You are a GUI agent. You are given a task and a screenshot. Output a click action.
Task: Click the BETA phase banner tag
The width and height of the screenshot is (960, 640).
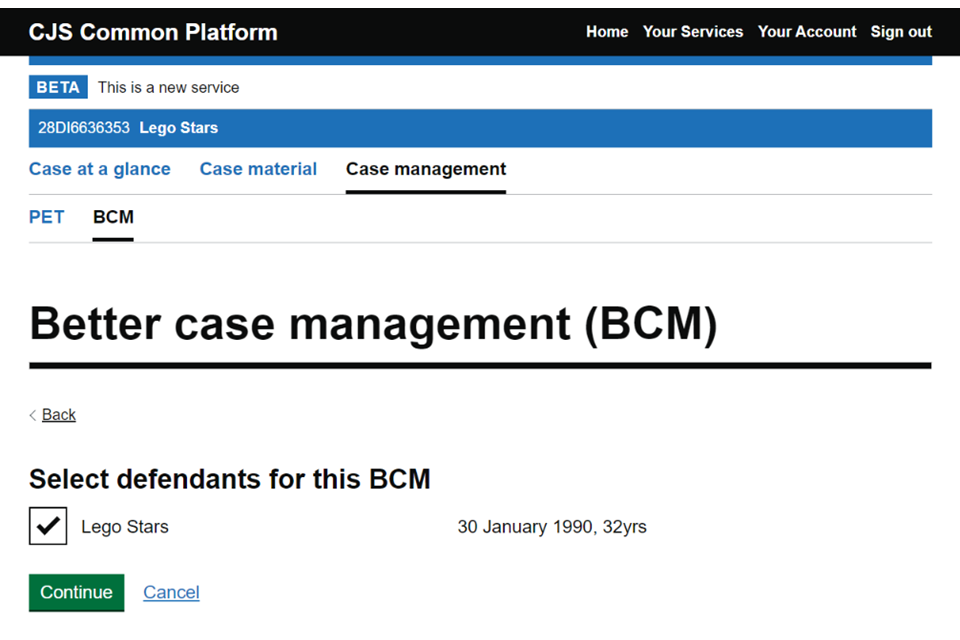point(57,86)
